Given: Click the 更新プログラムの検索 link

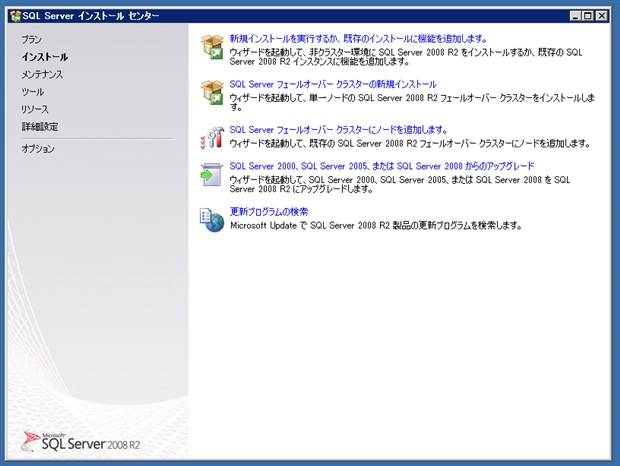Looking at the screenshot, I should pos(269,211).
